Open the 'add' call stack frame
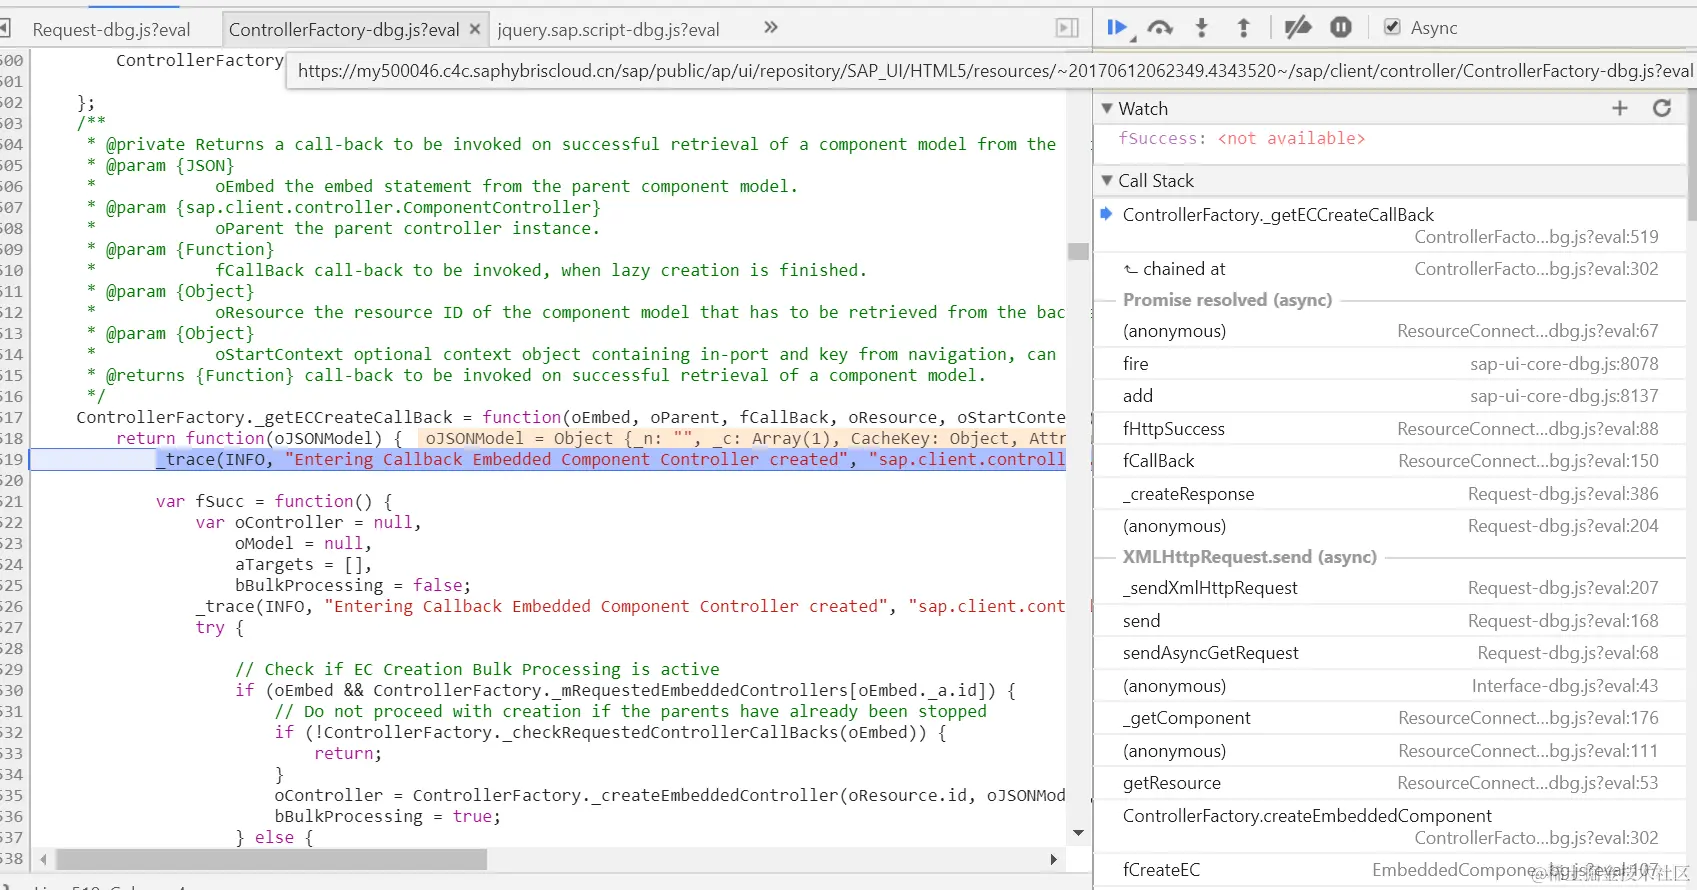Screen dimensions: 1697x890 pyautogui.click(x=1390, y=396)
